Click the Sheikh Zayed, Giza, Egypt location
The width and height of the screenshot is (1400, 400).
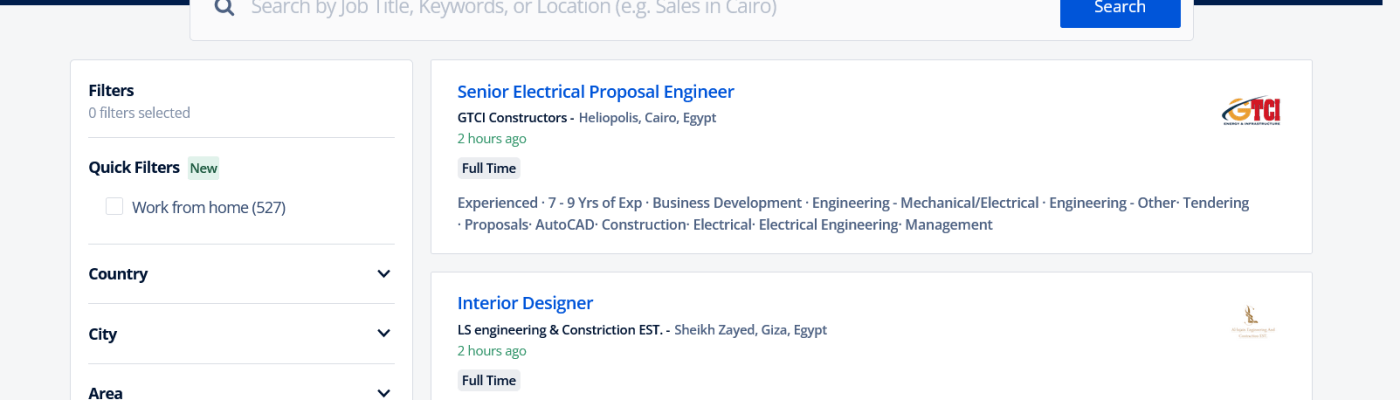coord(750,330)
